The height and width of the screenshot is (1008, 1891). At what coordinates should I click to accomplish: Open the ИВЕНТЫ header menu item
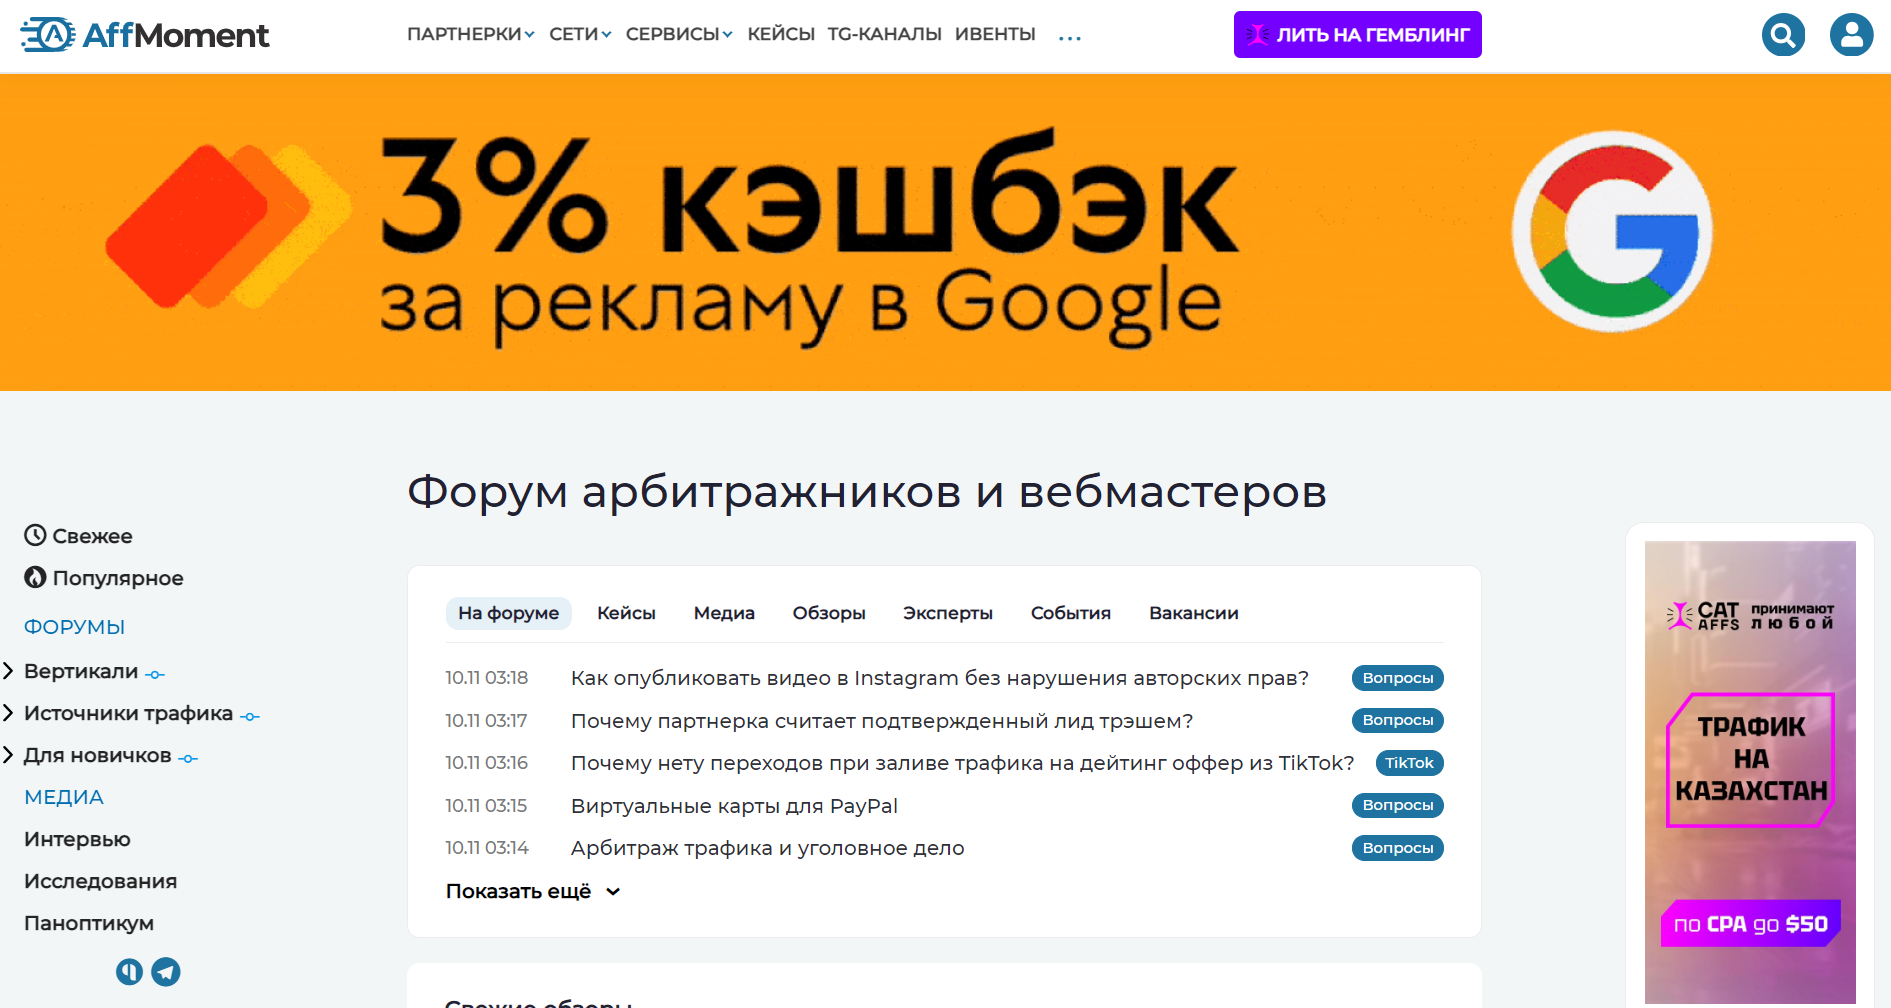click(995, 34)
